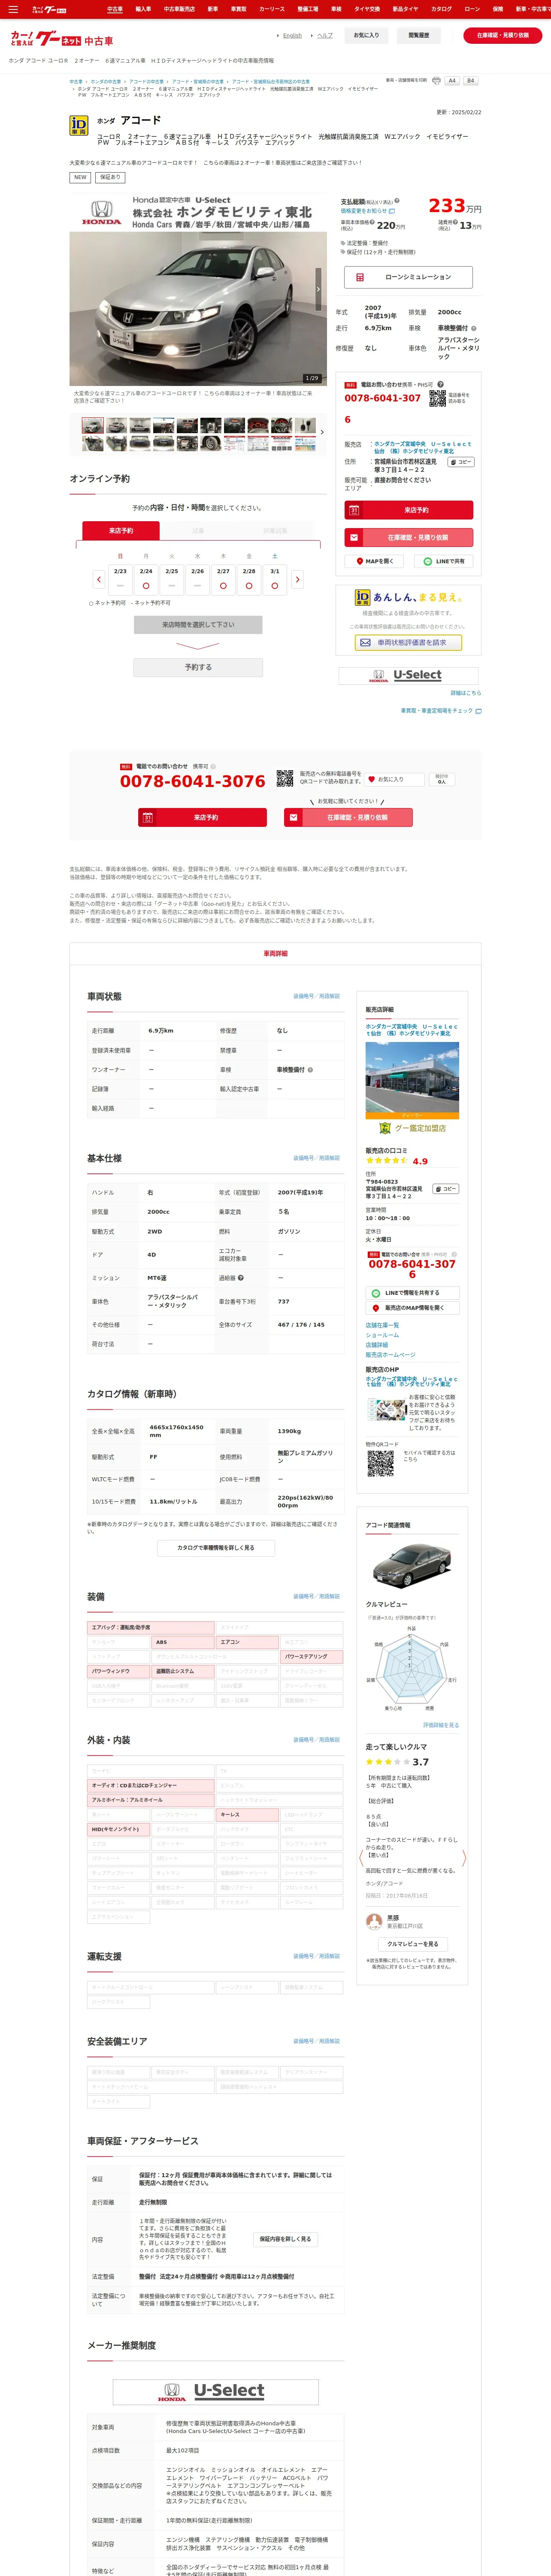Viewport: 551px width, 2576px height.
Task: Click the QR code beside phone 0078-6041-3076
Action: click(285, 778)
